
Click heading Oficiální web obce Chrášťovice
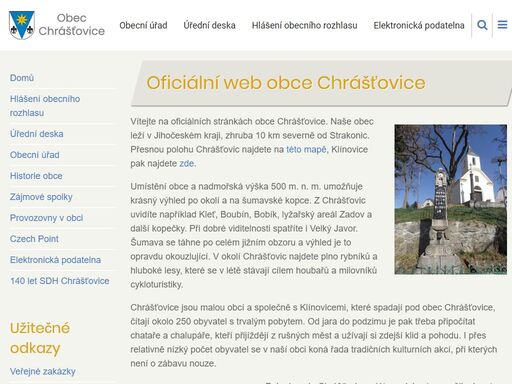click(286, 83)
